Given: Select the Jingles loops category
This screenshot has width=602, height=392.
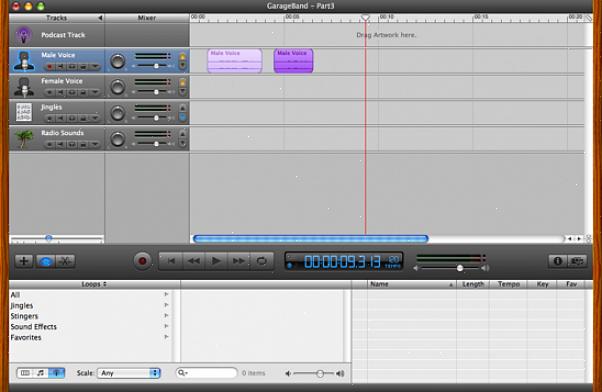Looking at the screenshot, I should [x=90, y=306].
